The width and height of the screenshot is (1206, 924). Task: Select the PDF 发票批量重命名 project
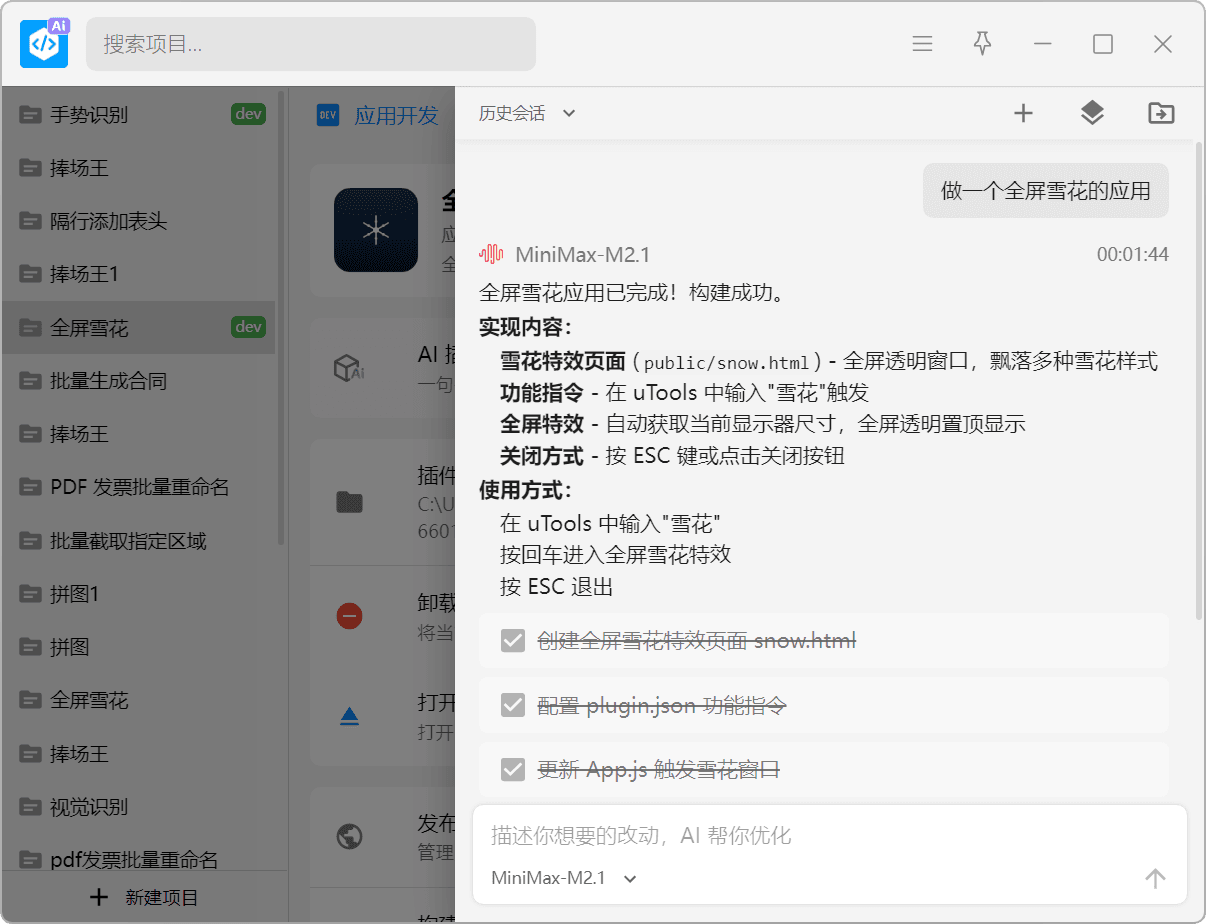tap(139, 487)
